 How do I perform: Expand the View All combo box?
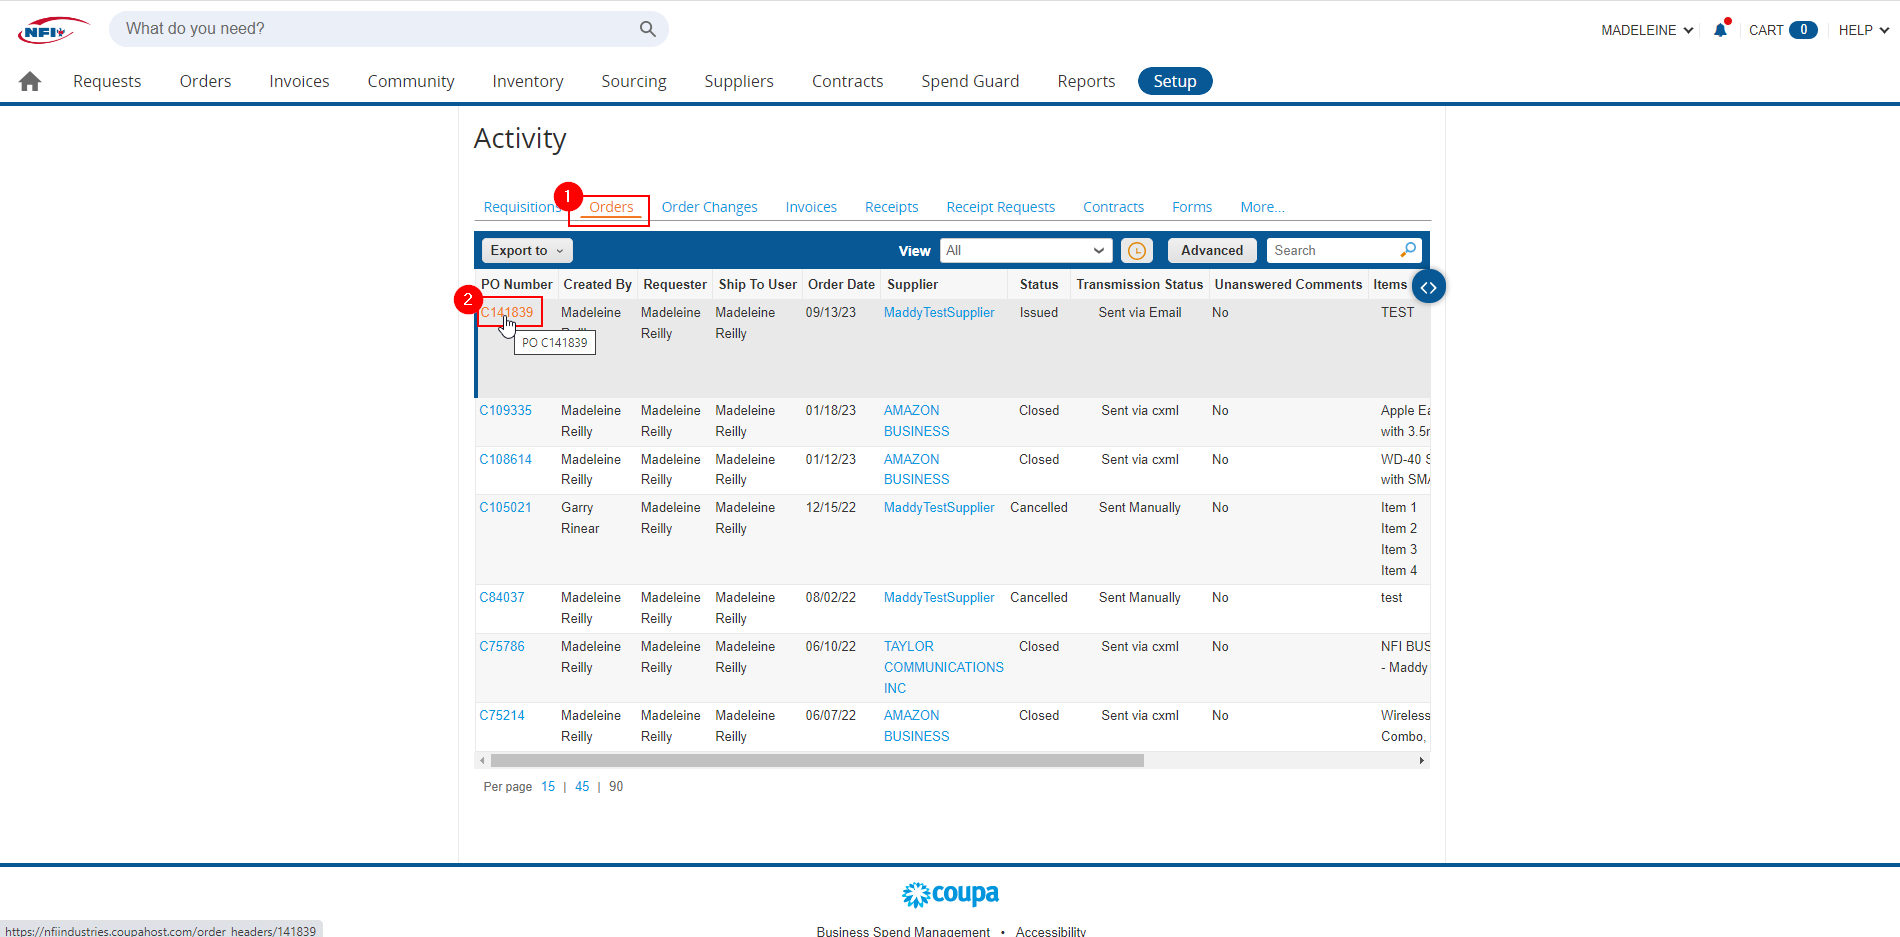coord(1026,250)
